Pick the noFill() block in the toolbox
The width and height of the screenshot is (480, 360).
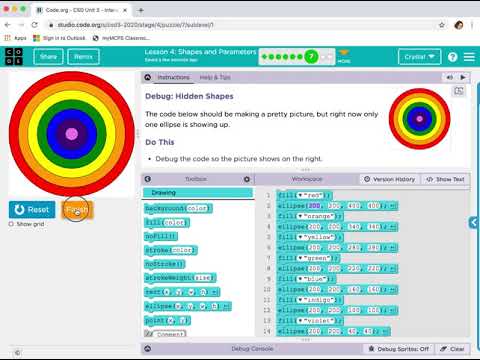point(161,236)
